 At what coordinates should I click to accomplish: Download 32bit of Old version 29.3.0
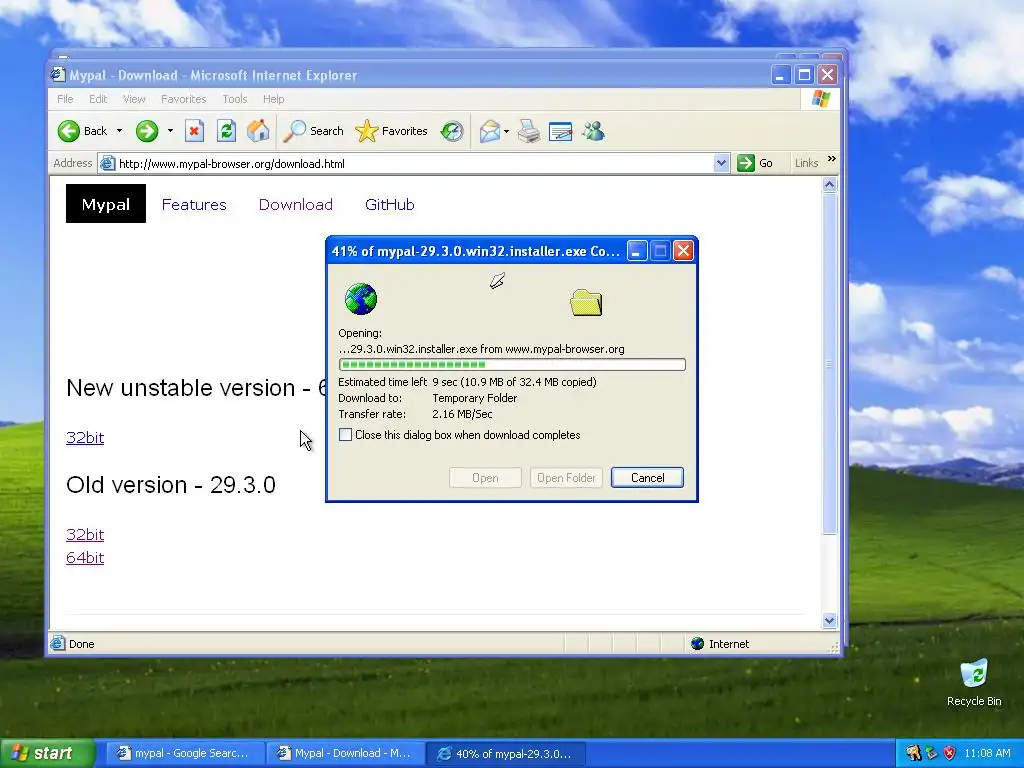pyautogui.click(x=85, y=534)
